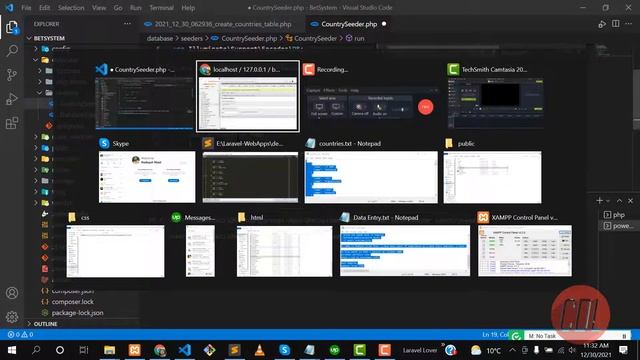Select the php terminal in the terminal list
This screenshot has height=360, width=640.
click(x=618, y=215)
